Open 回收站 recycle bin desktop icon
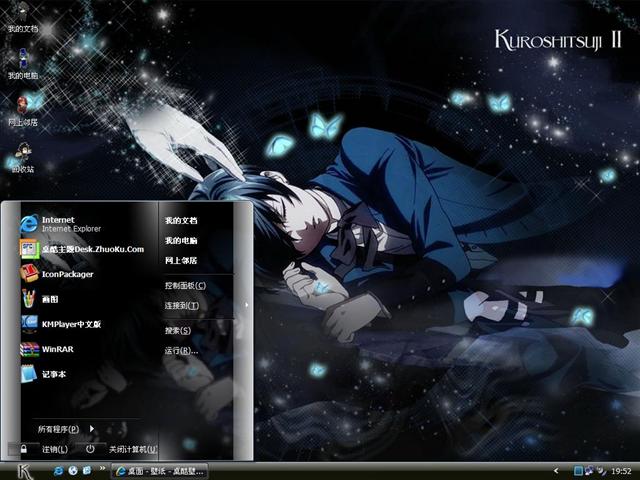640x480 pixels. tap(23, 158)
